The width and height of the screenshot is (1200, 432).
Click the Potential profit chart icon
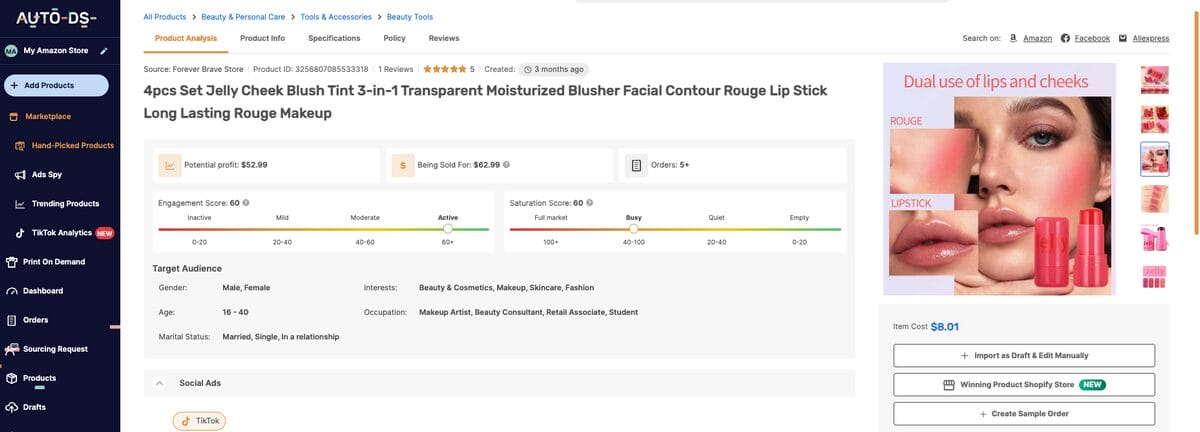170,164
